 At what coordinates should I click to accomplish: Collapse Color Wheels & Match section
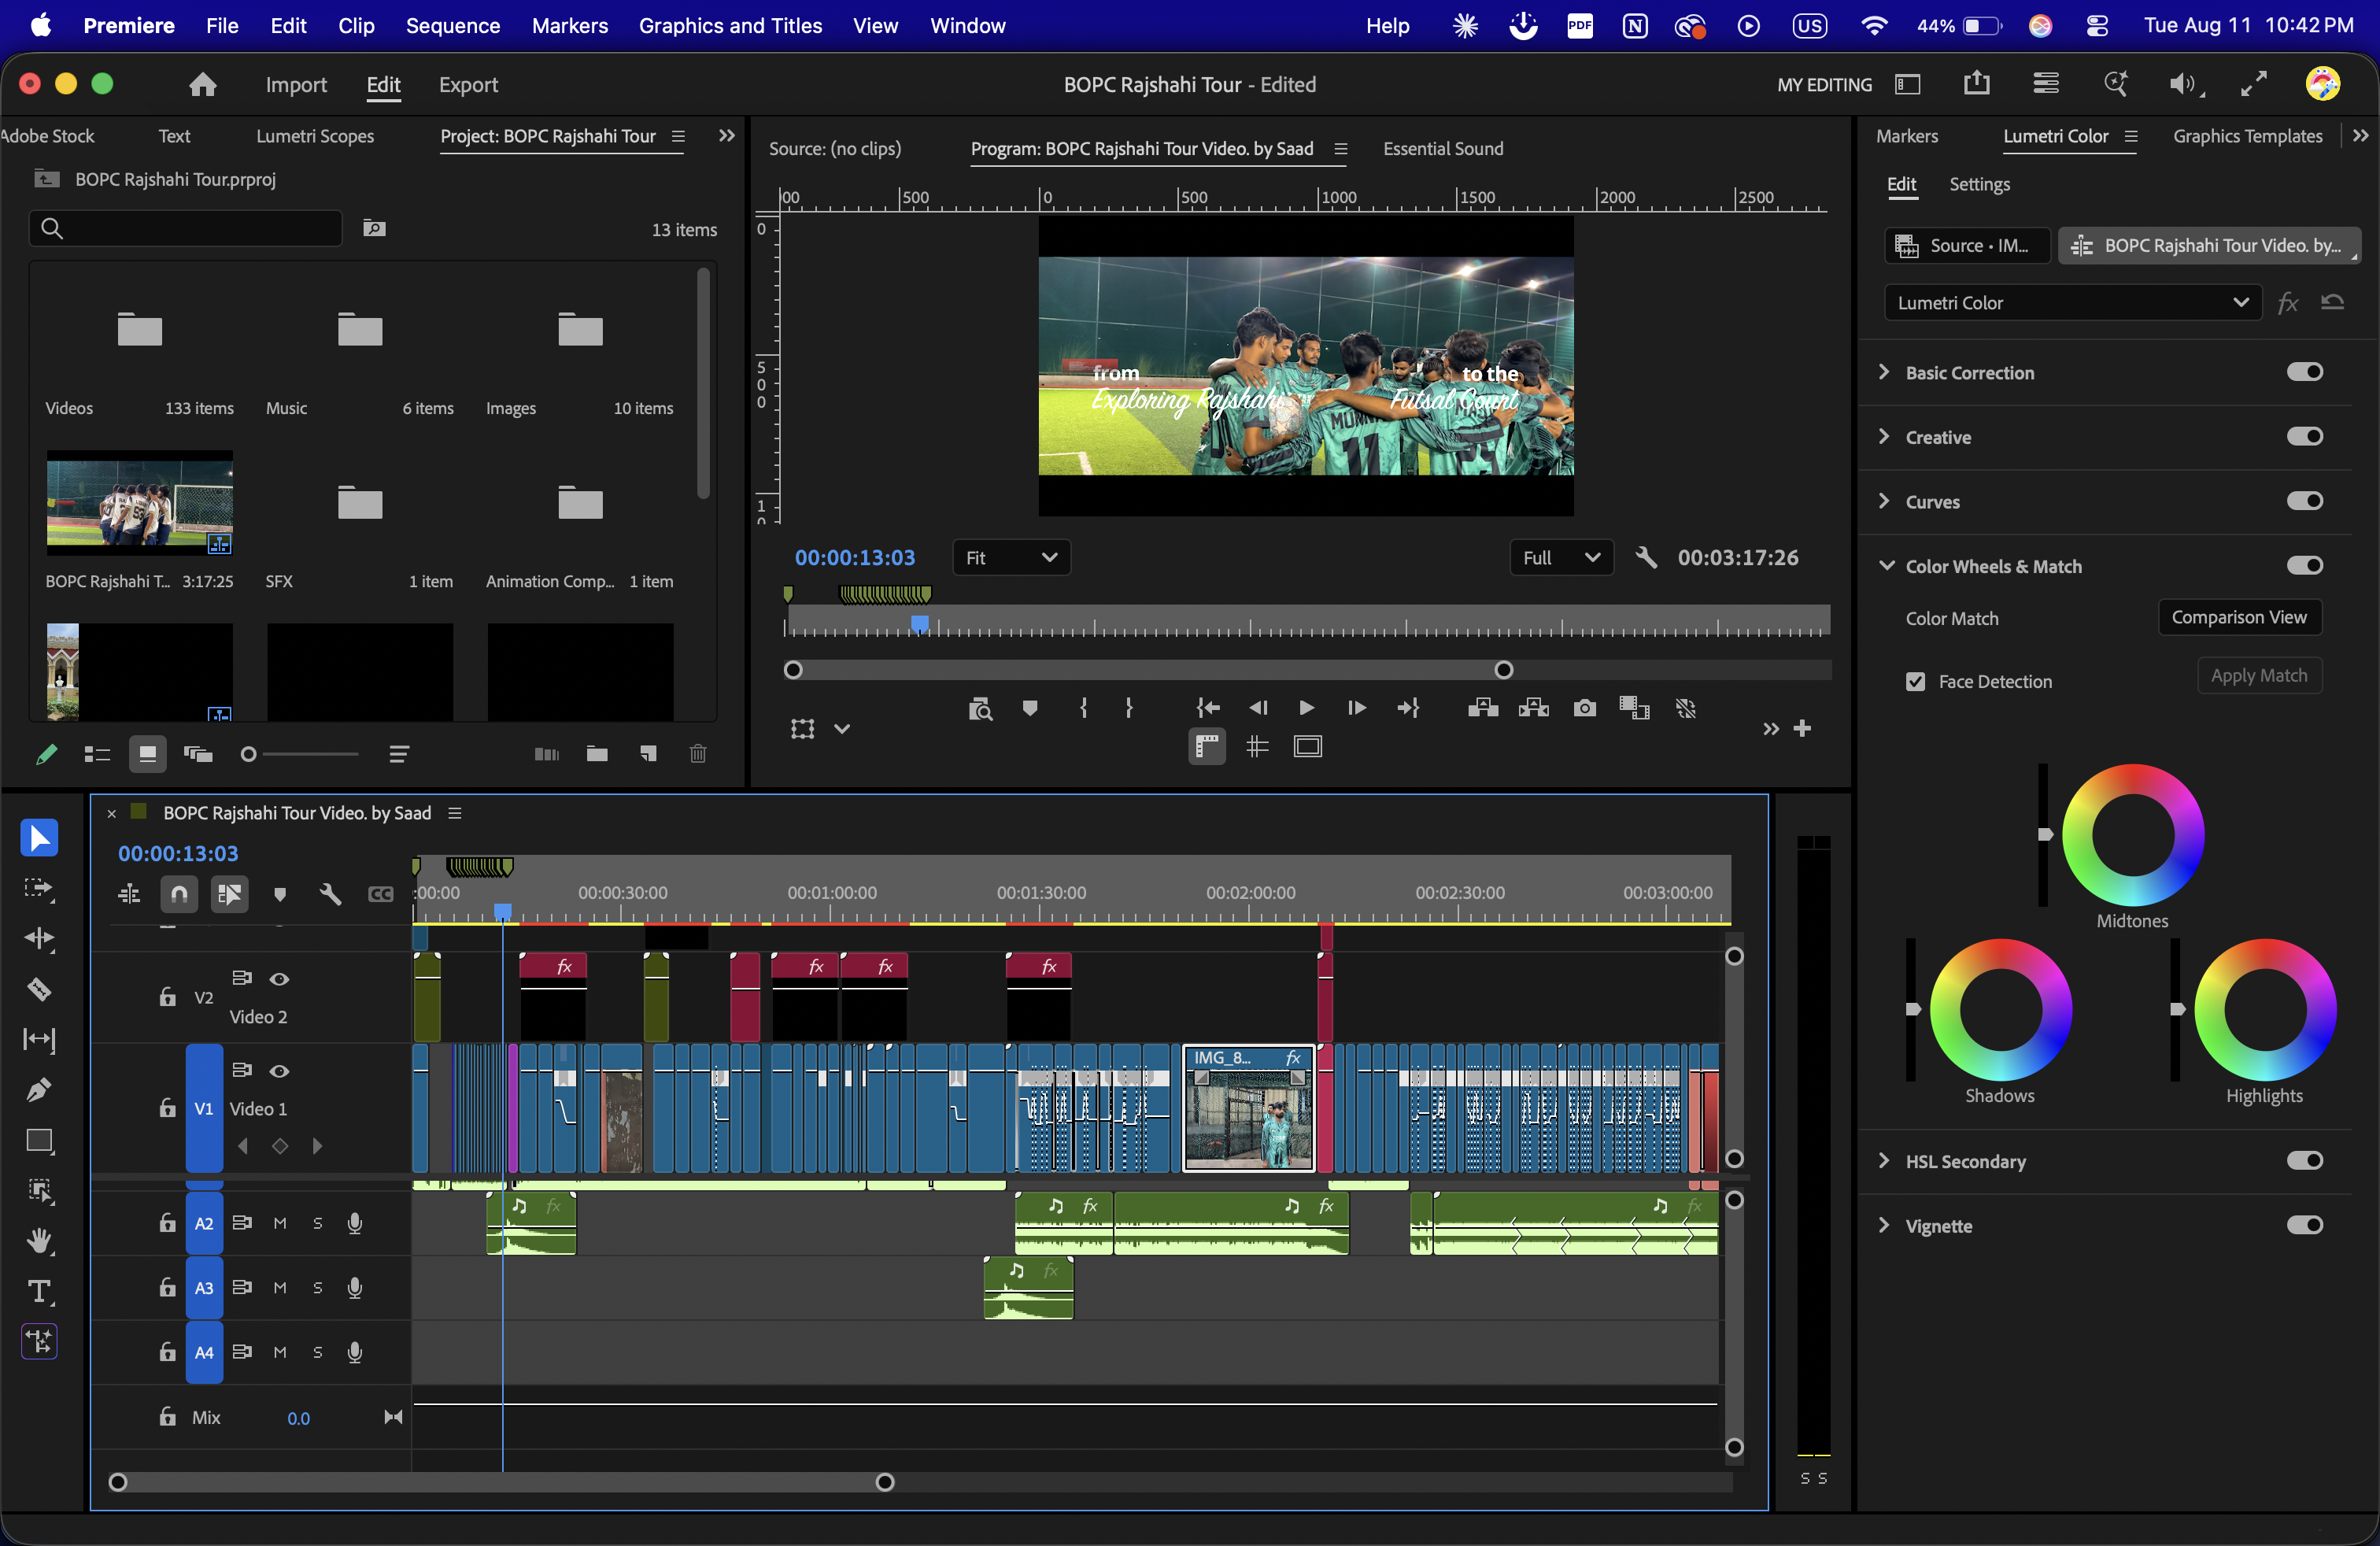1886,566
